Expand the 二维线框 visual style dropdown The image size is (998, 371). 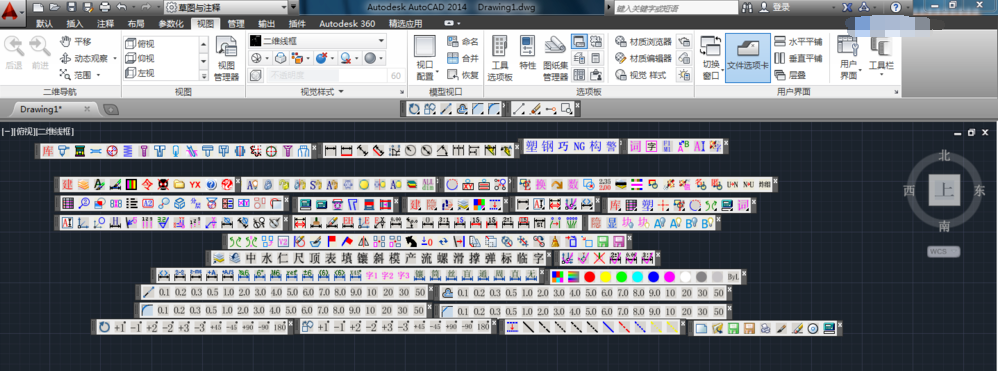317,41
